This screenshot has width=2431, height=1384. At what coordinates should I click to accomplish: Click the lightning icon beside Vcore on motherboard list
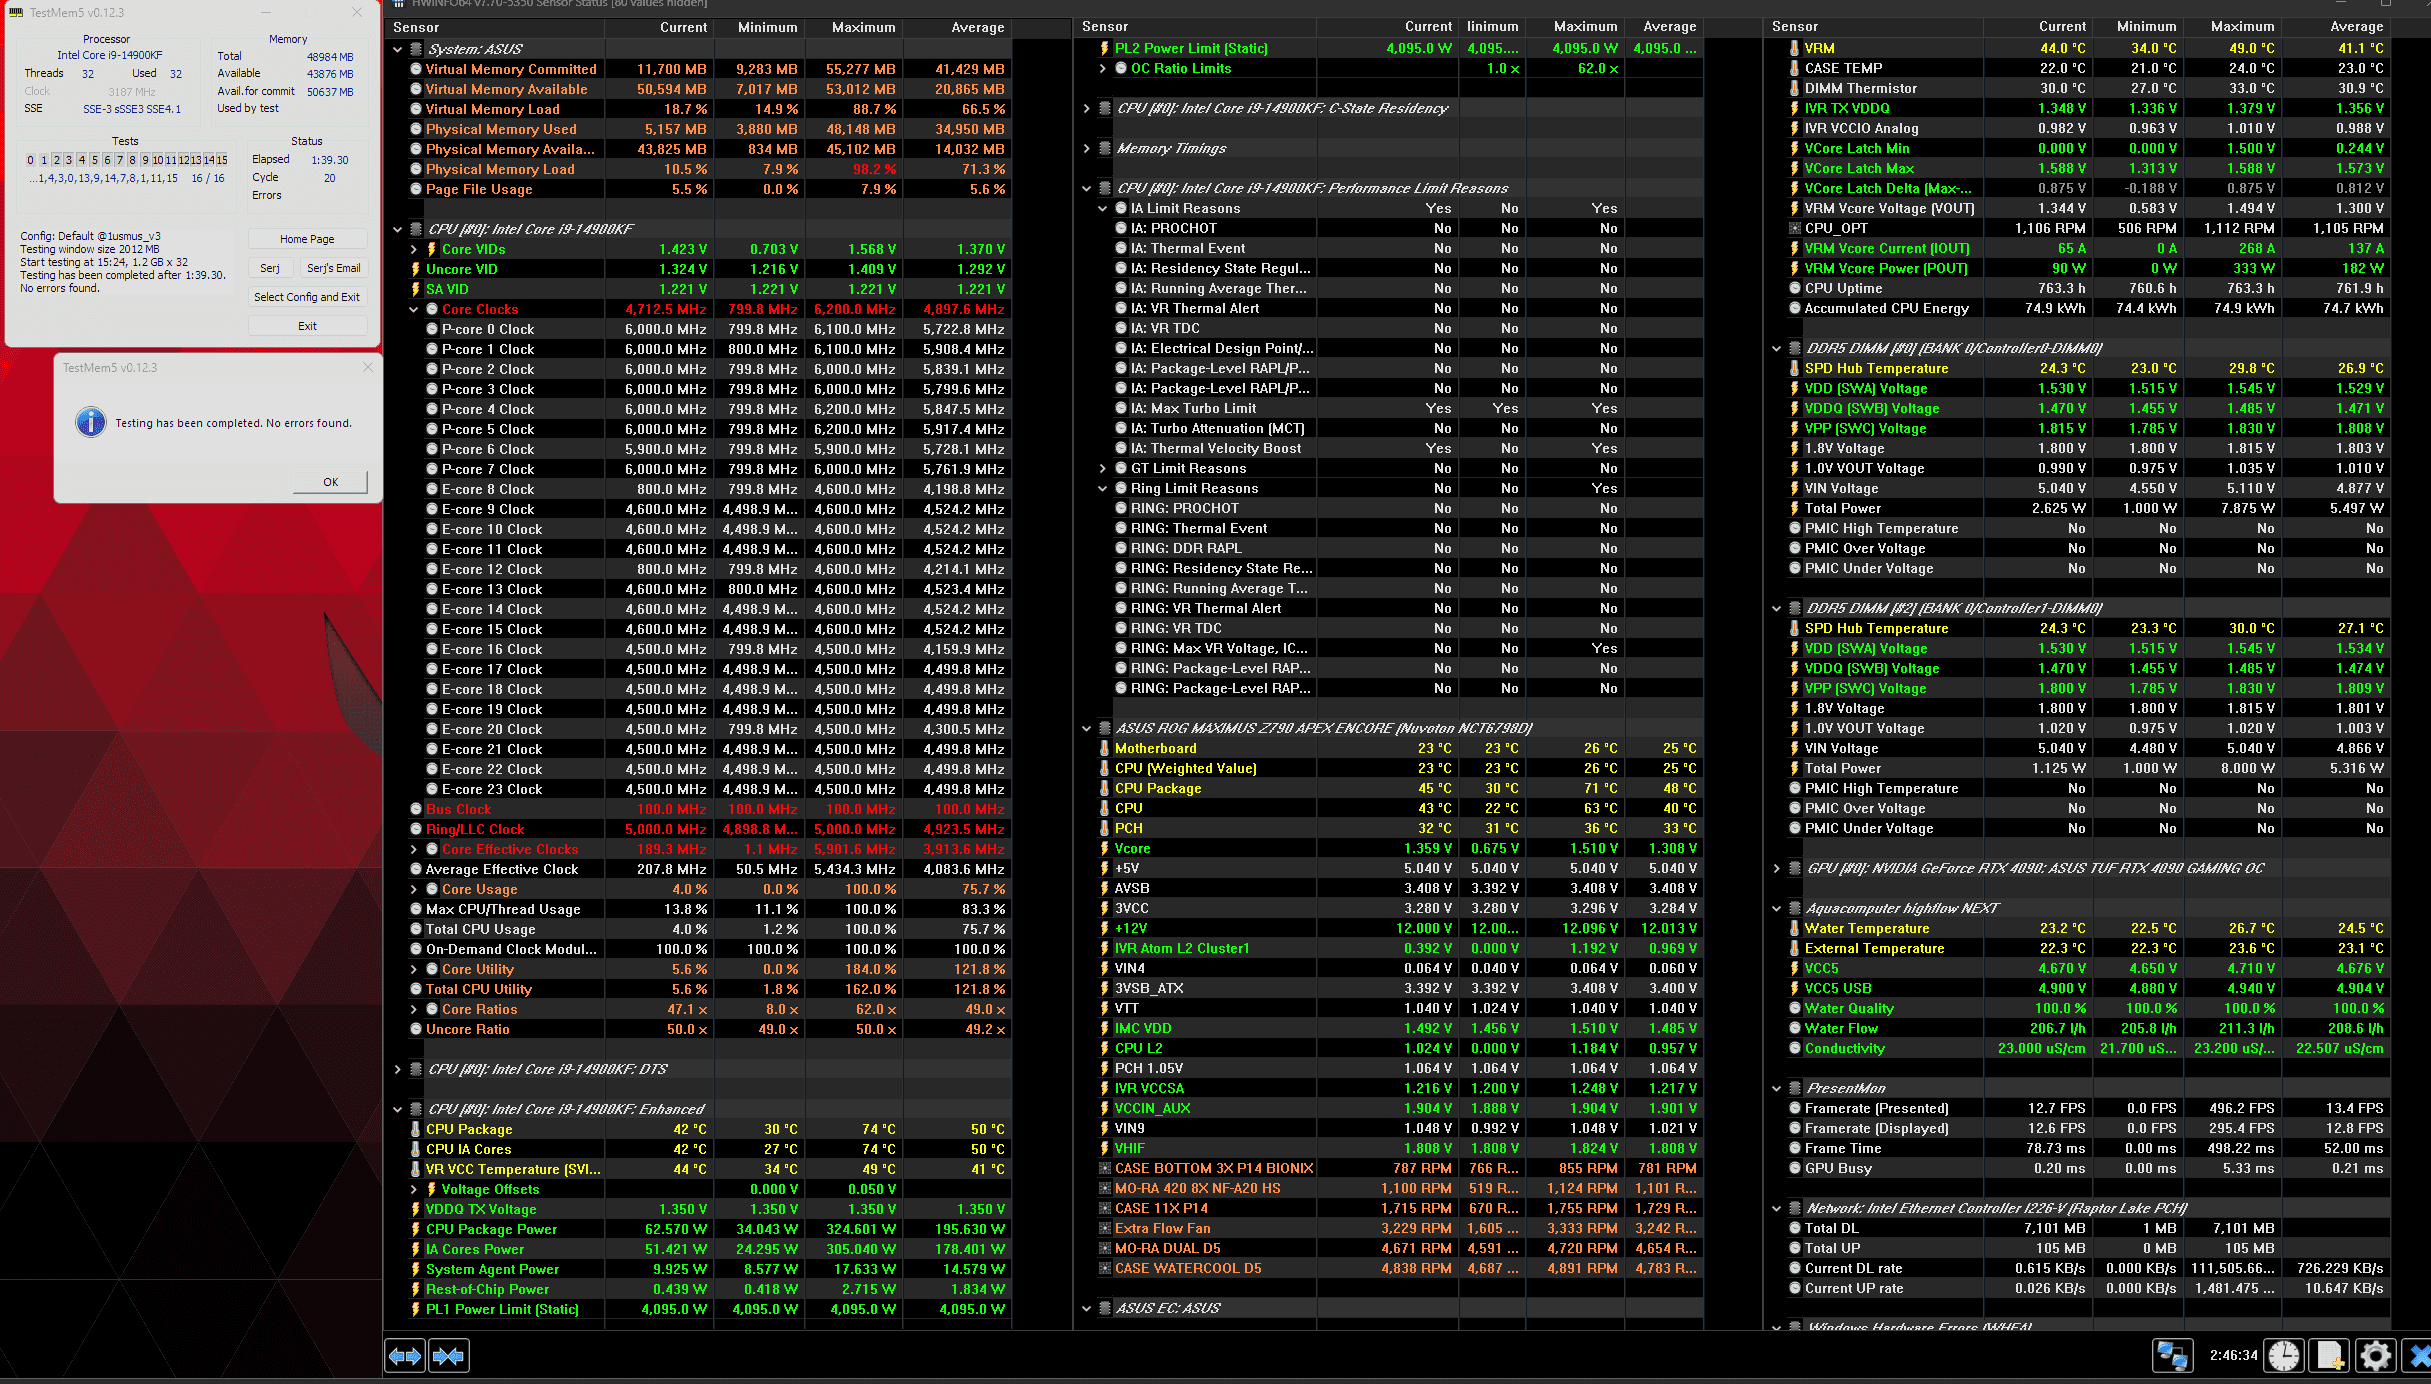coord(1105,848)
